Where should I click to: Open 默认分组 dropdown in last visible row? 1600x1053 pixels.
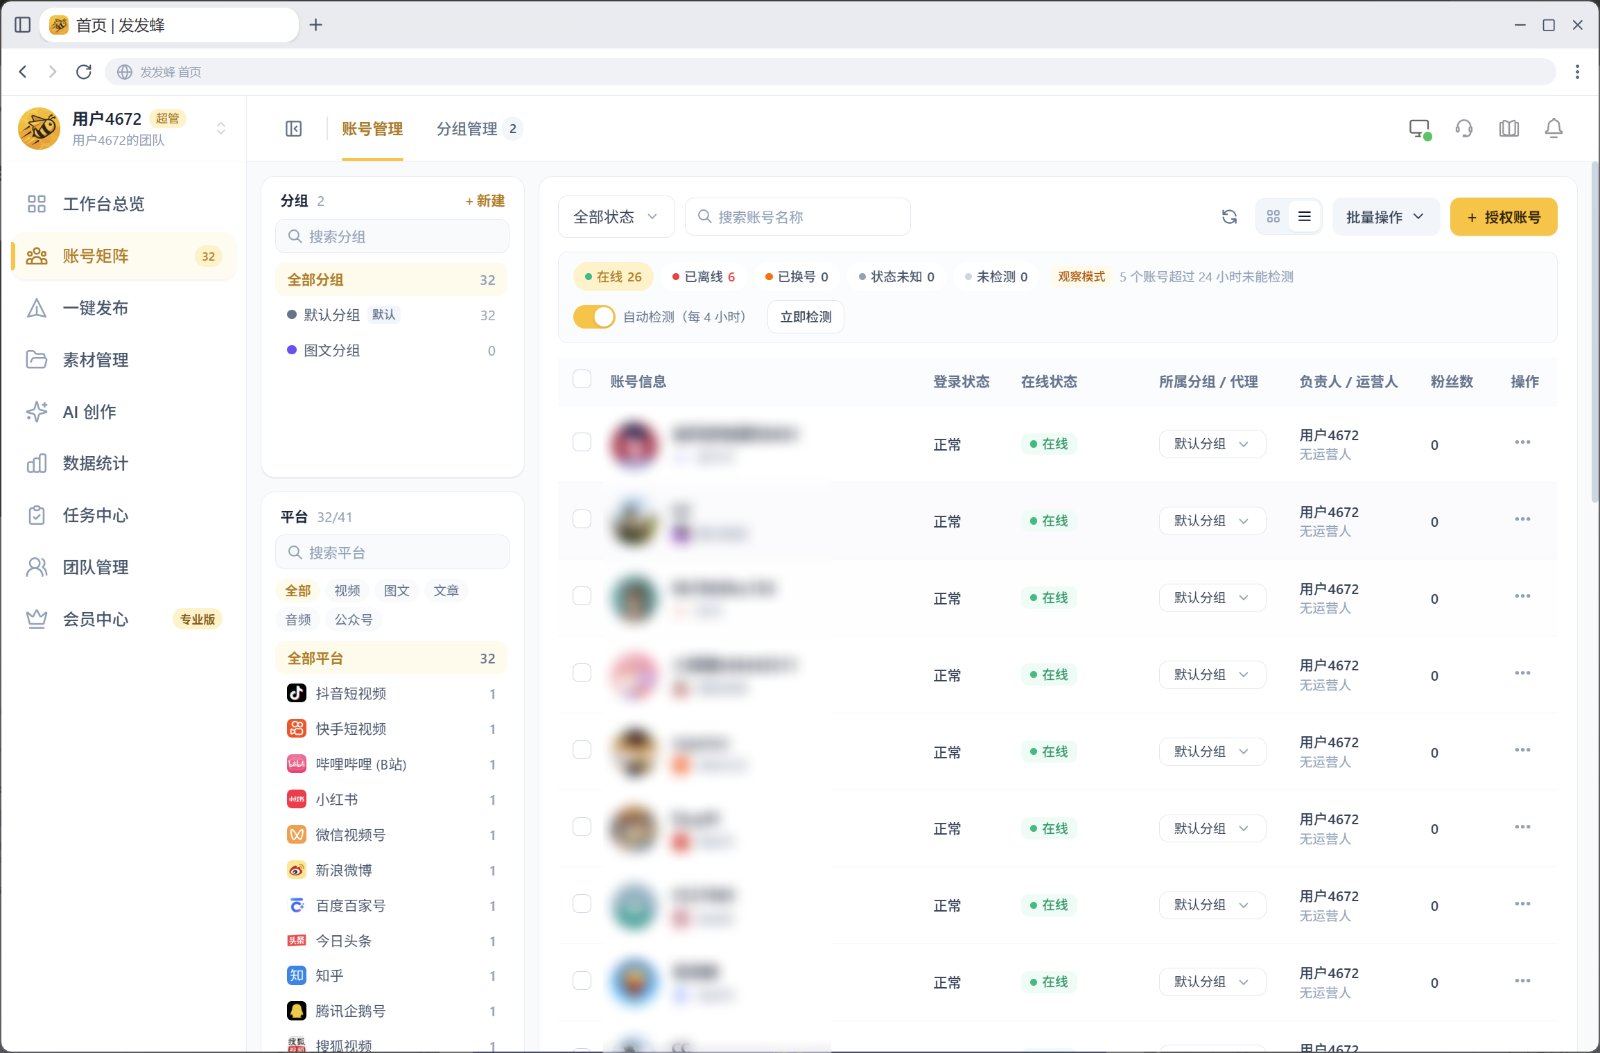click(1212, 982)
